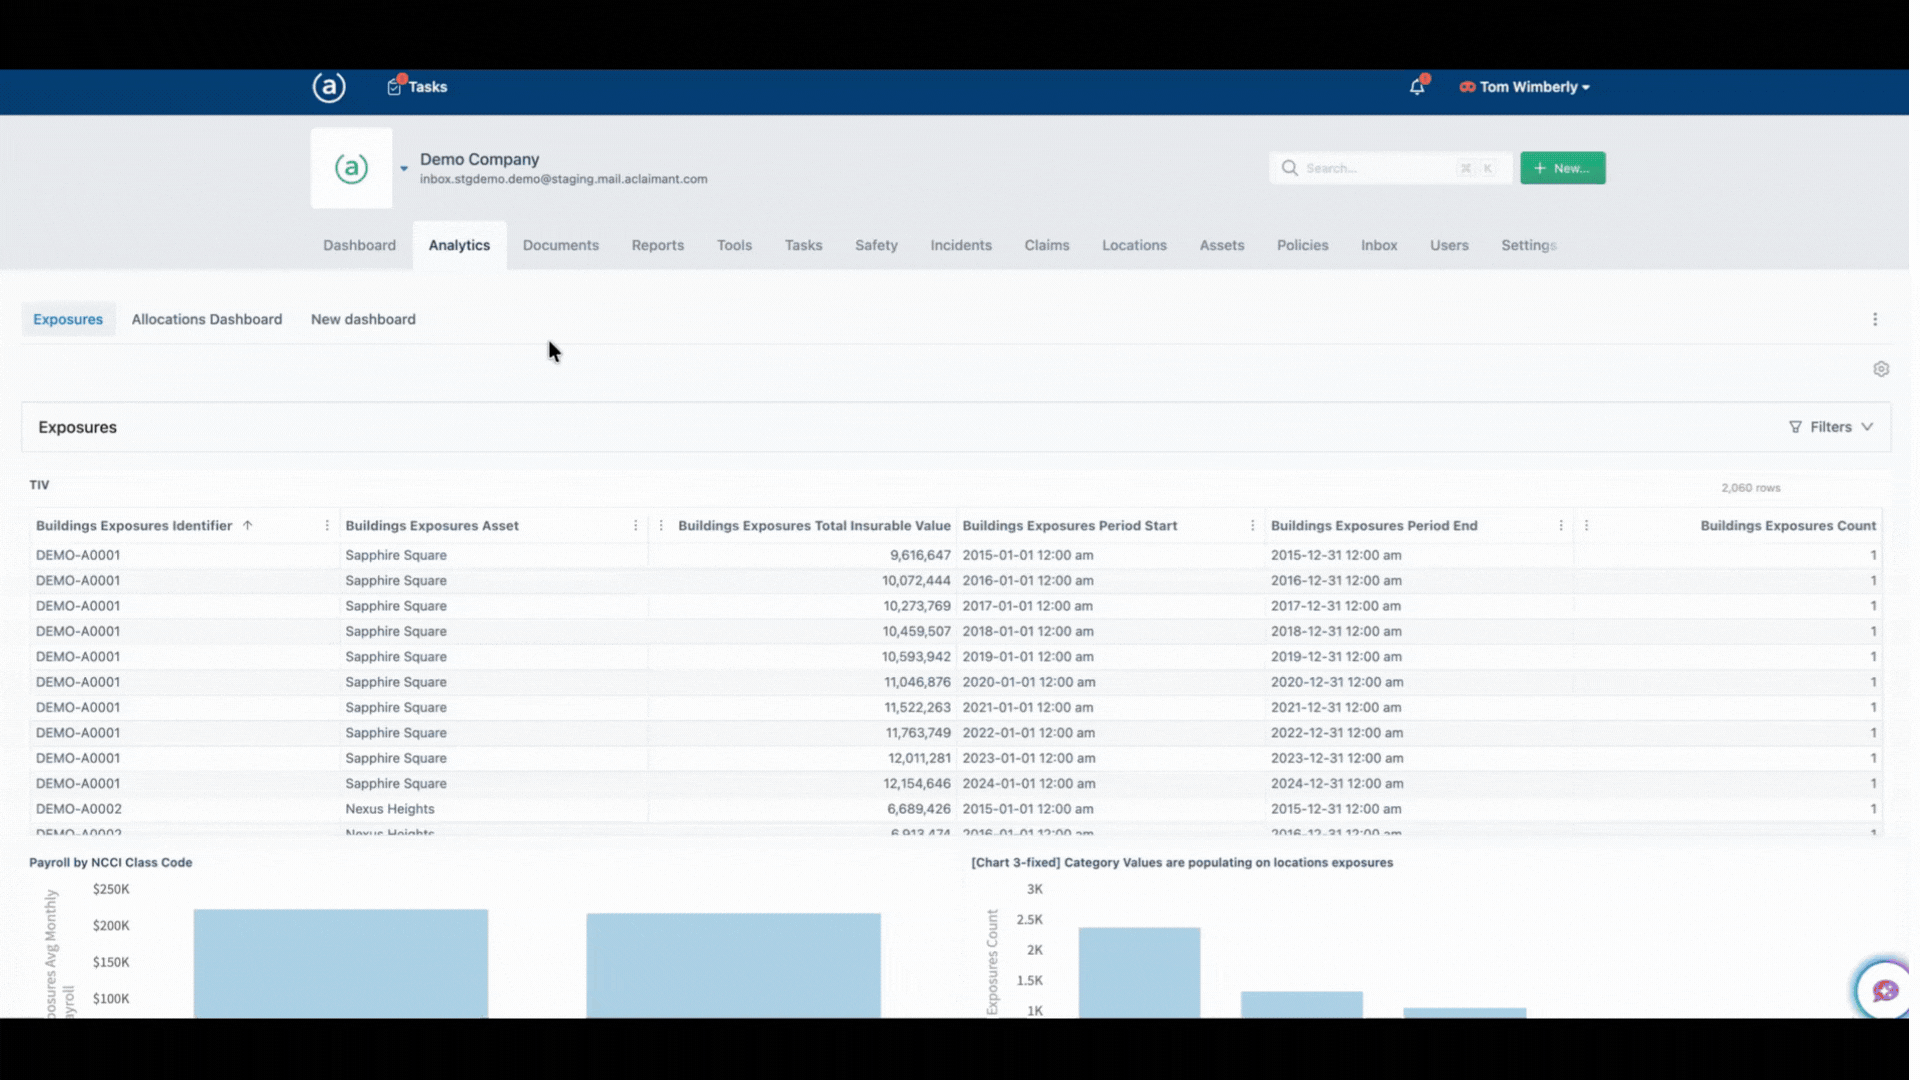Open Period End column options menu
The width and height of the screenshot is (1920, 1080).
(x=1561, y=526)
